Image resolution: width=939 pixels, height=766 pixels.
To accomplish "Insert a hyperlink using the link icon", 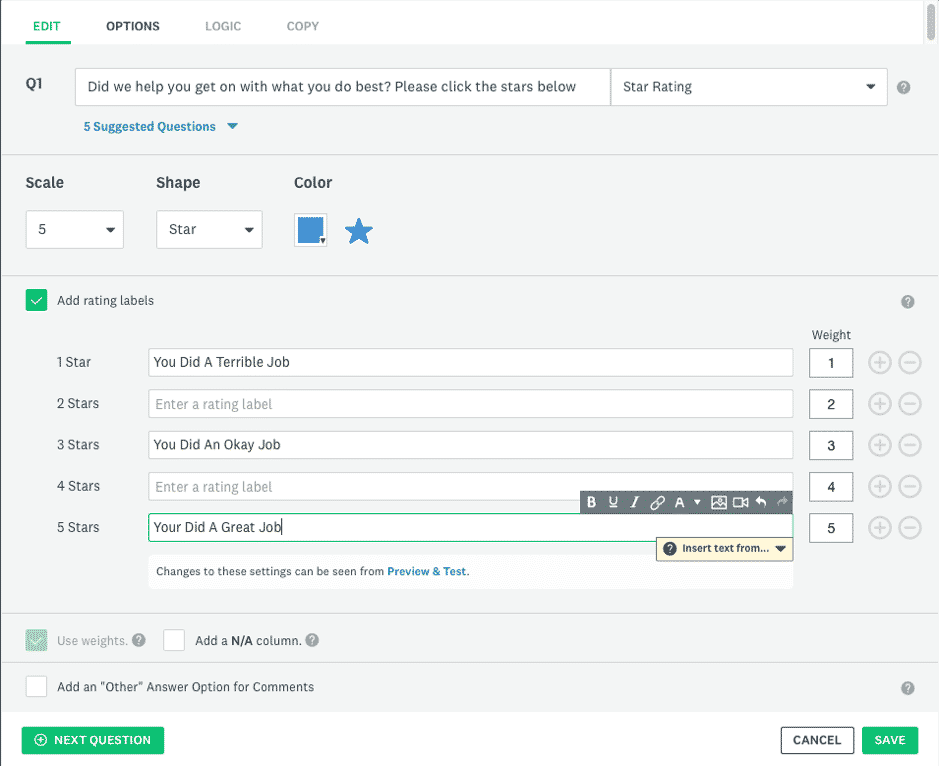I will (657, 503).
